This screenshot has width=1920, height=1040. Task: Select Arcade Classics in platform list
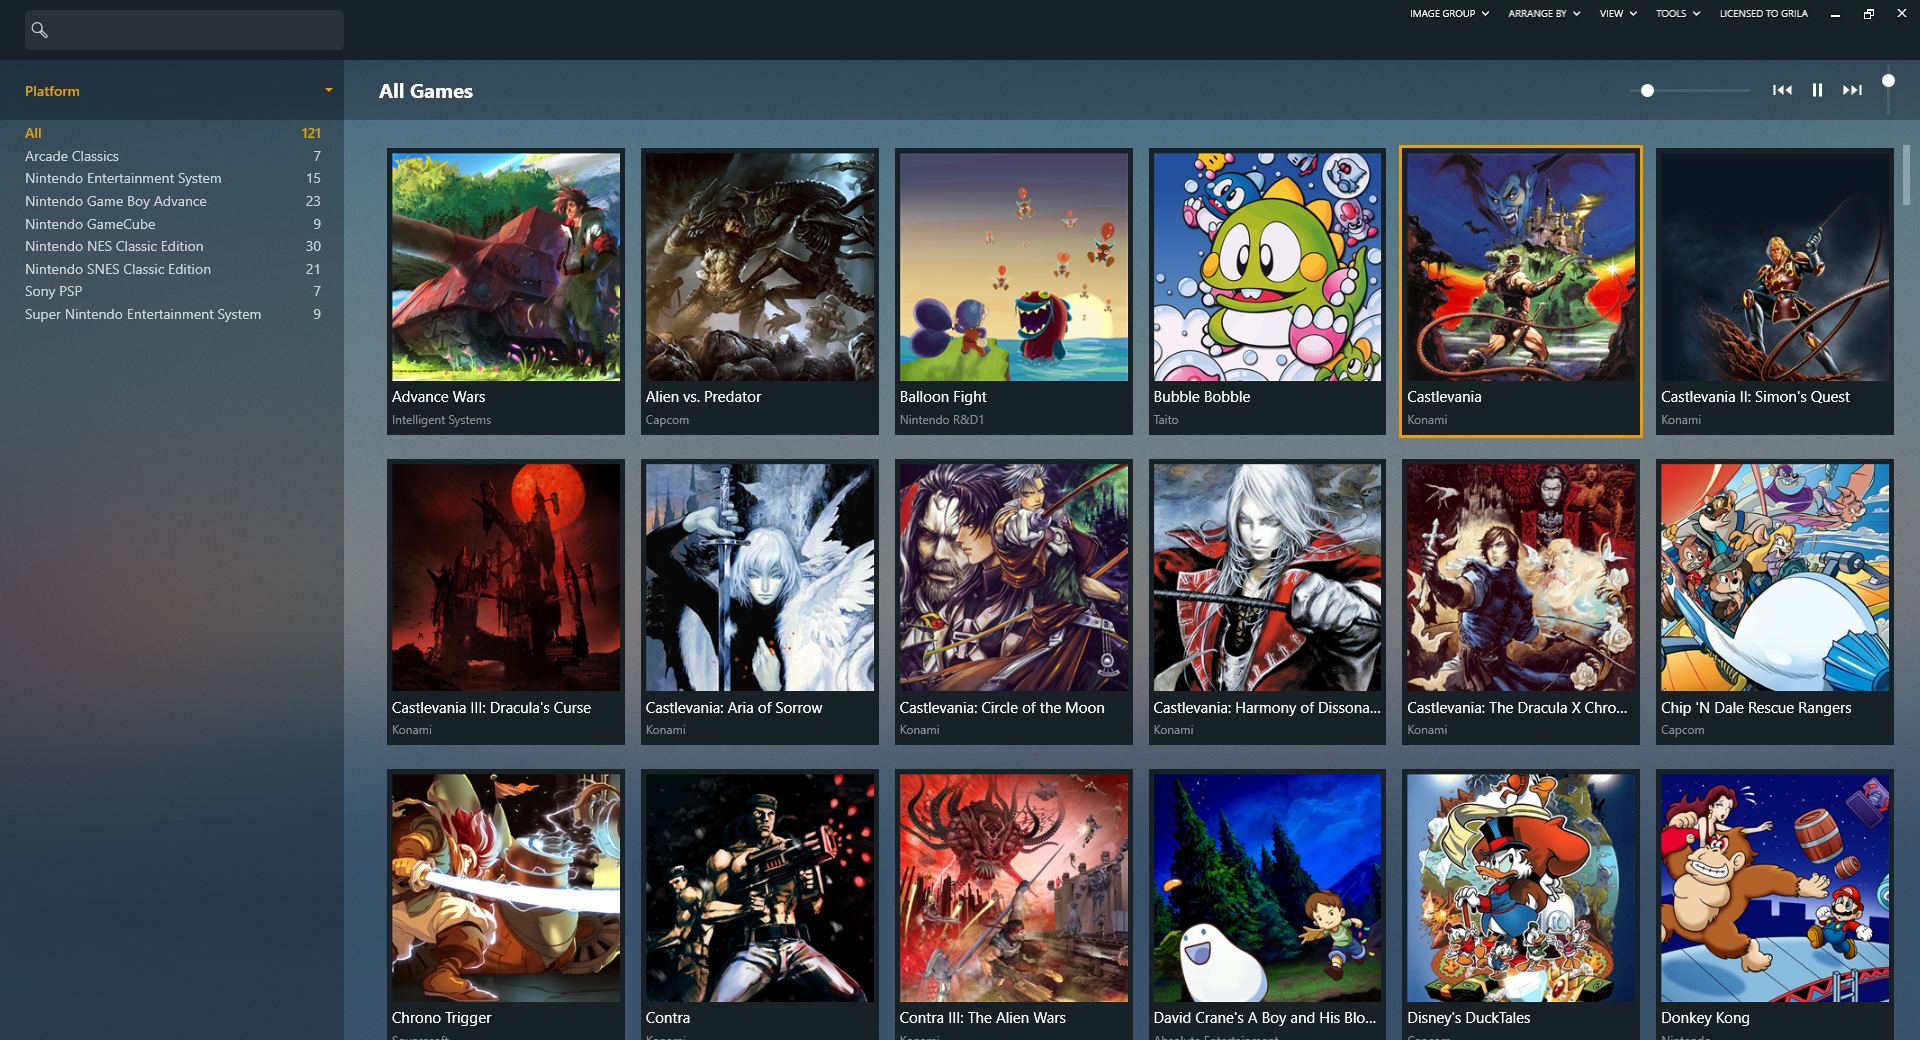(x=72, y=156)
